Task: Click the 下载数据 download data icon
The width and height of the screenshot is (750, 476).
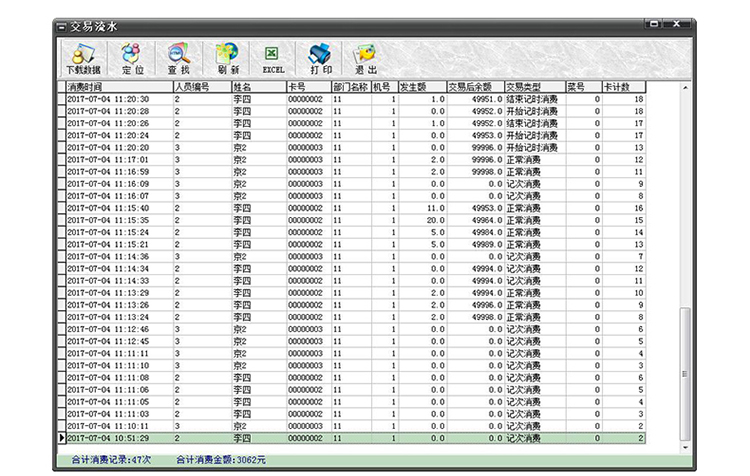Action: (84, 59)
